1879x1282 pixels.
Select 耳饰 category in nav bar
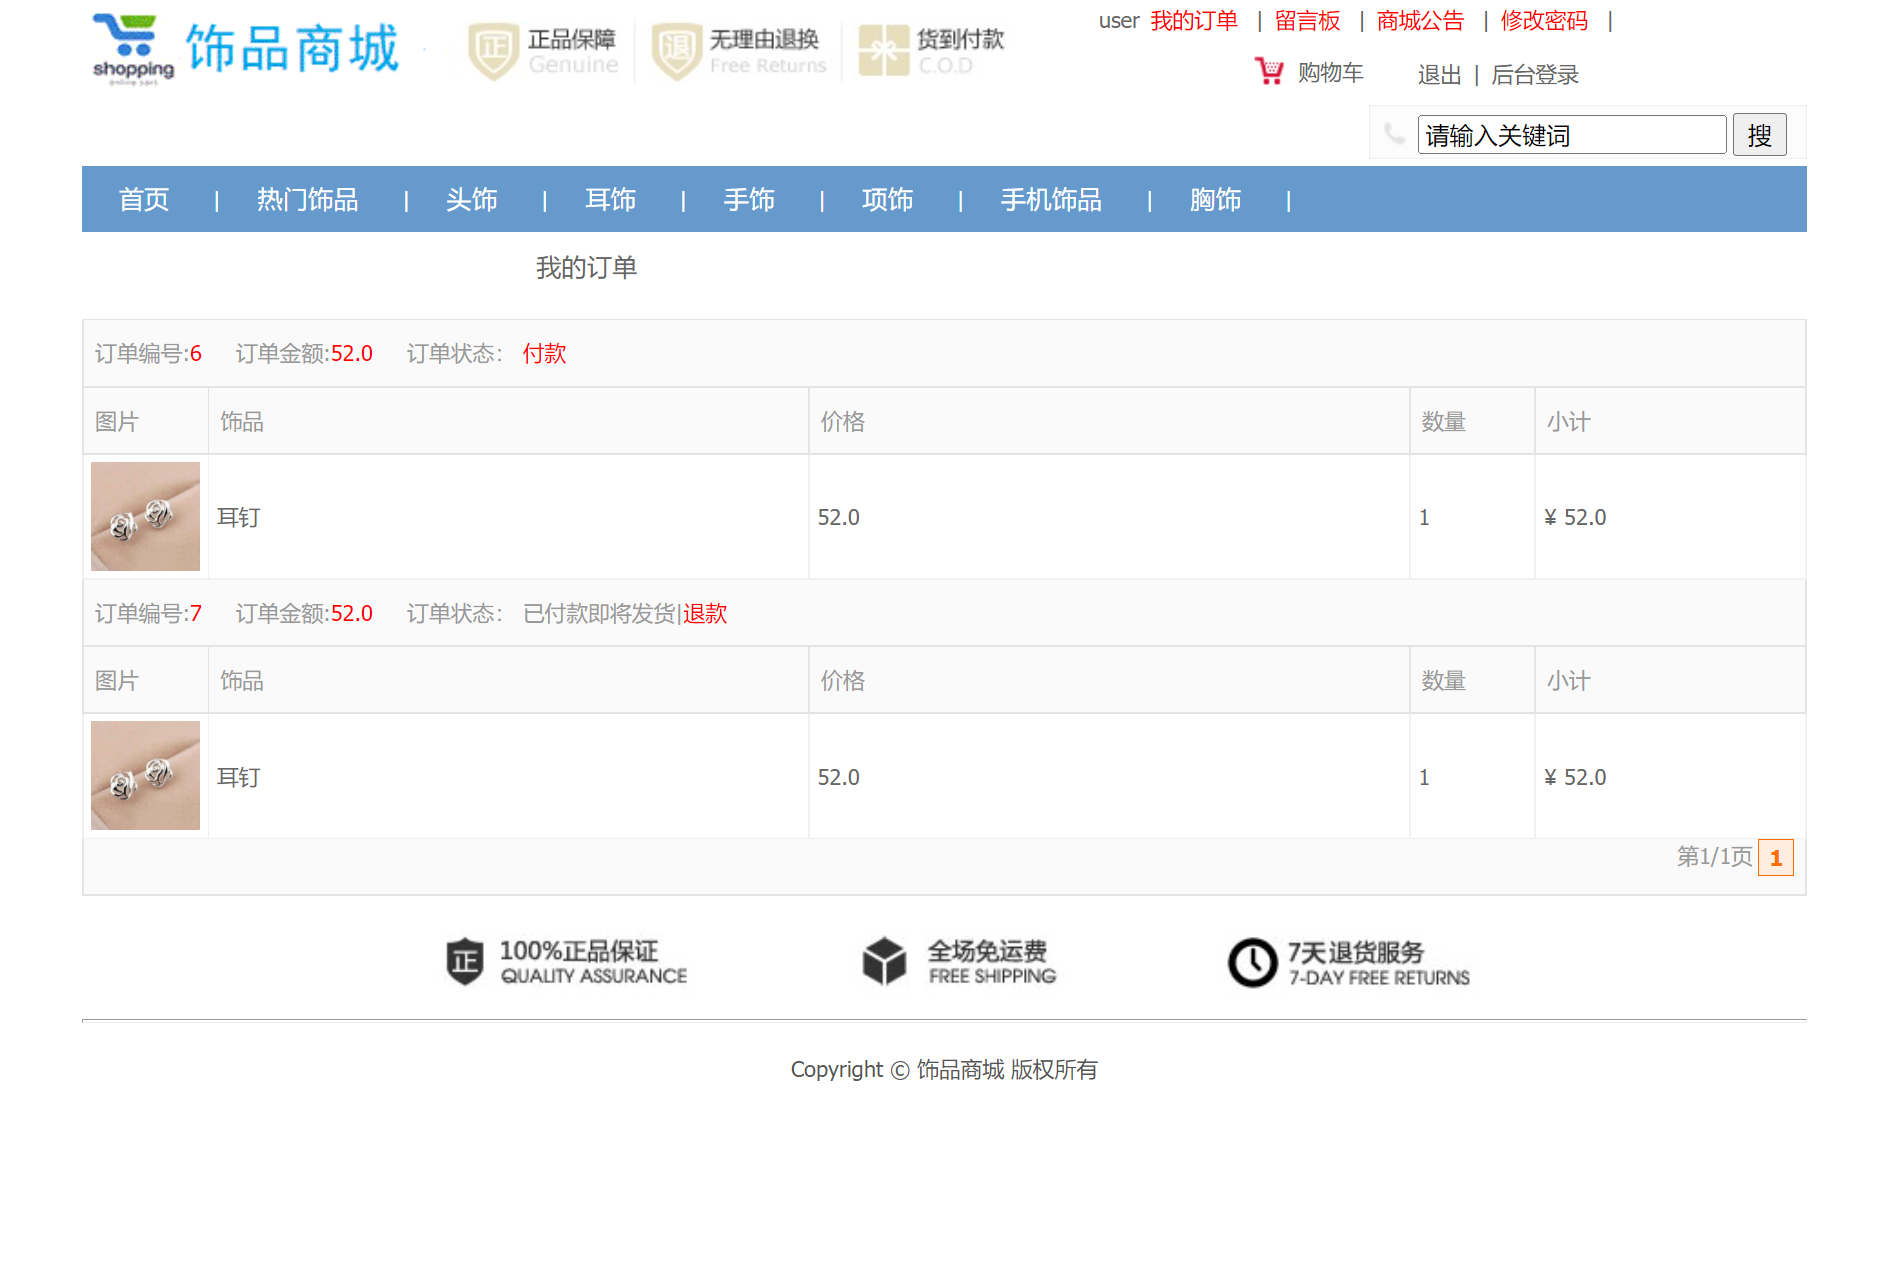point(610,200)
